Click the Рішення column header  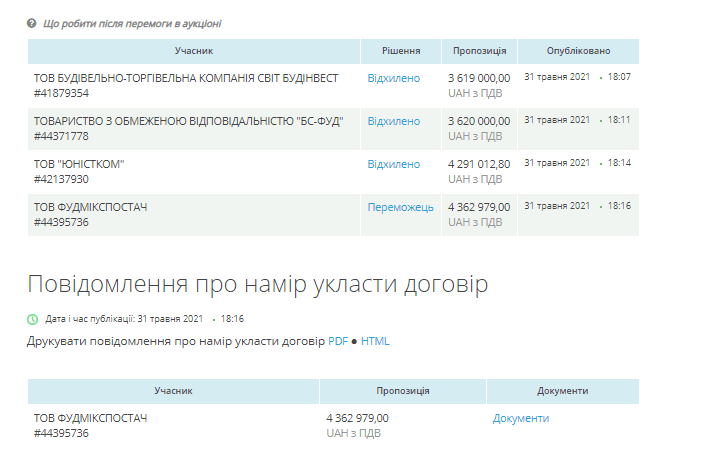[401, 51]
